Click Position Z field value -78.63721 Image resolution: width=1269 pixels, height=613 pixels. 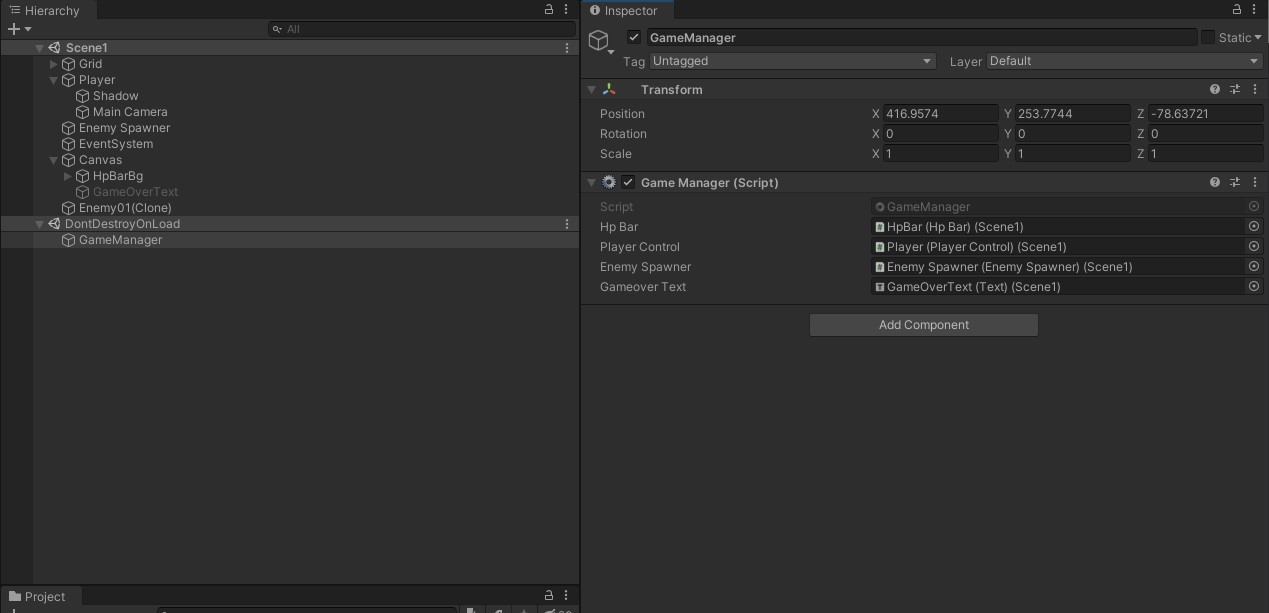(x=1206, y=114)
